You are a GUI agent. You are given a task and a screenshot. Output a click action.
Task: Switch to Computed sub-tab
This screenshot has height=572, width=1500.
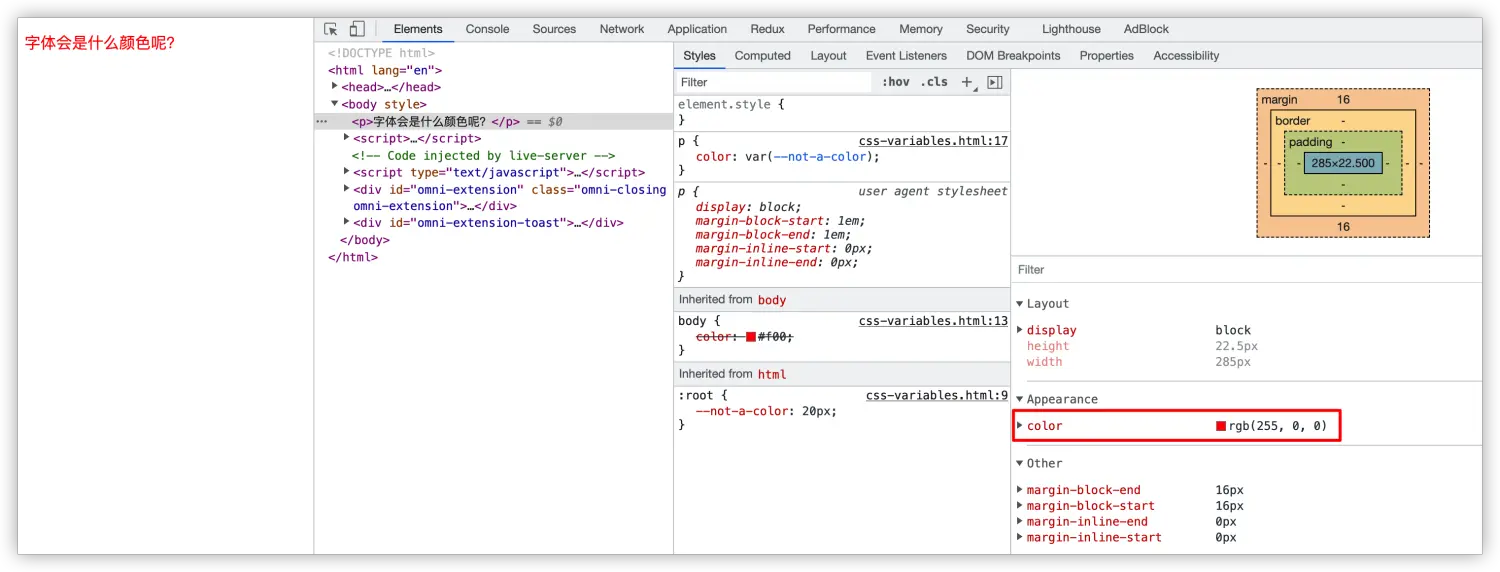pos(762,56)
